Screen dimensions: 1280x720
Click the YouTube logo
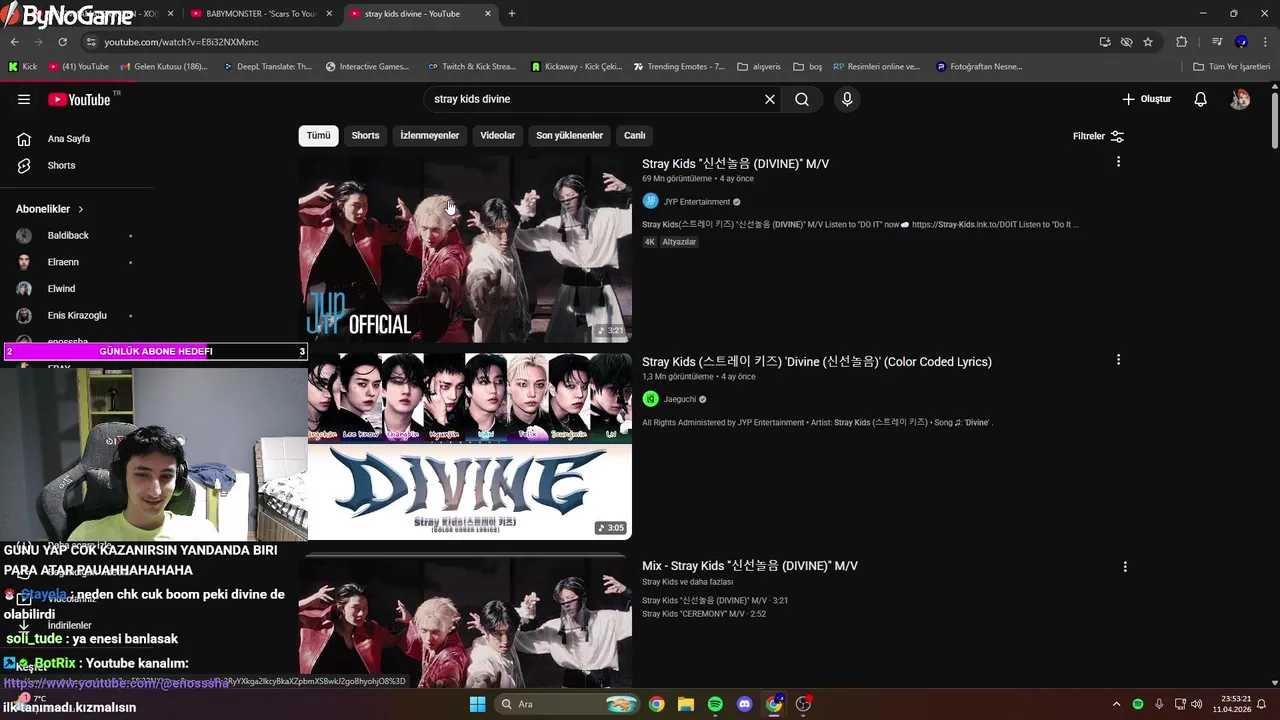[79, 99]
